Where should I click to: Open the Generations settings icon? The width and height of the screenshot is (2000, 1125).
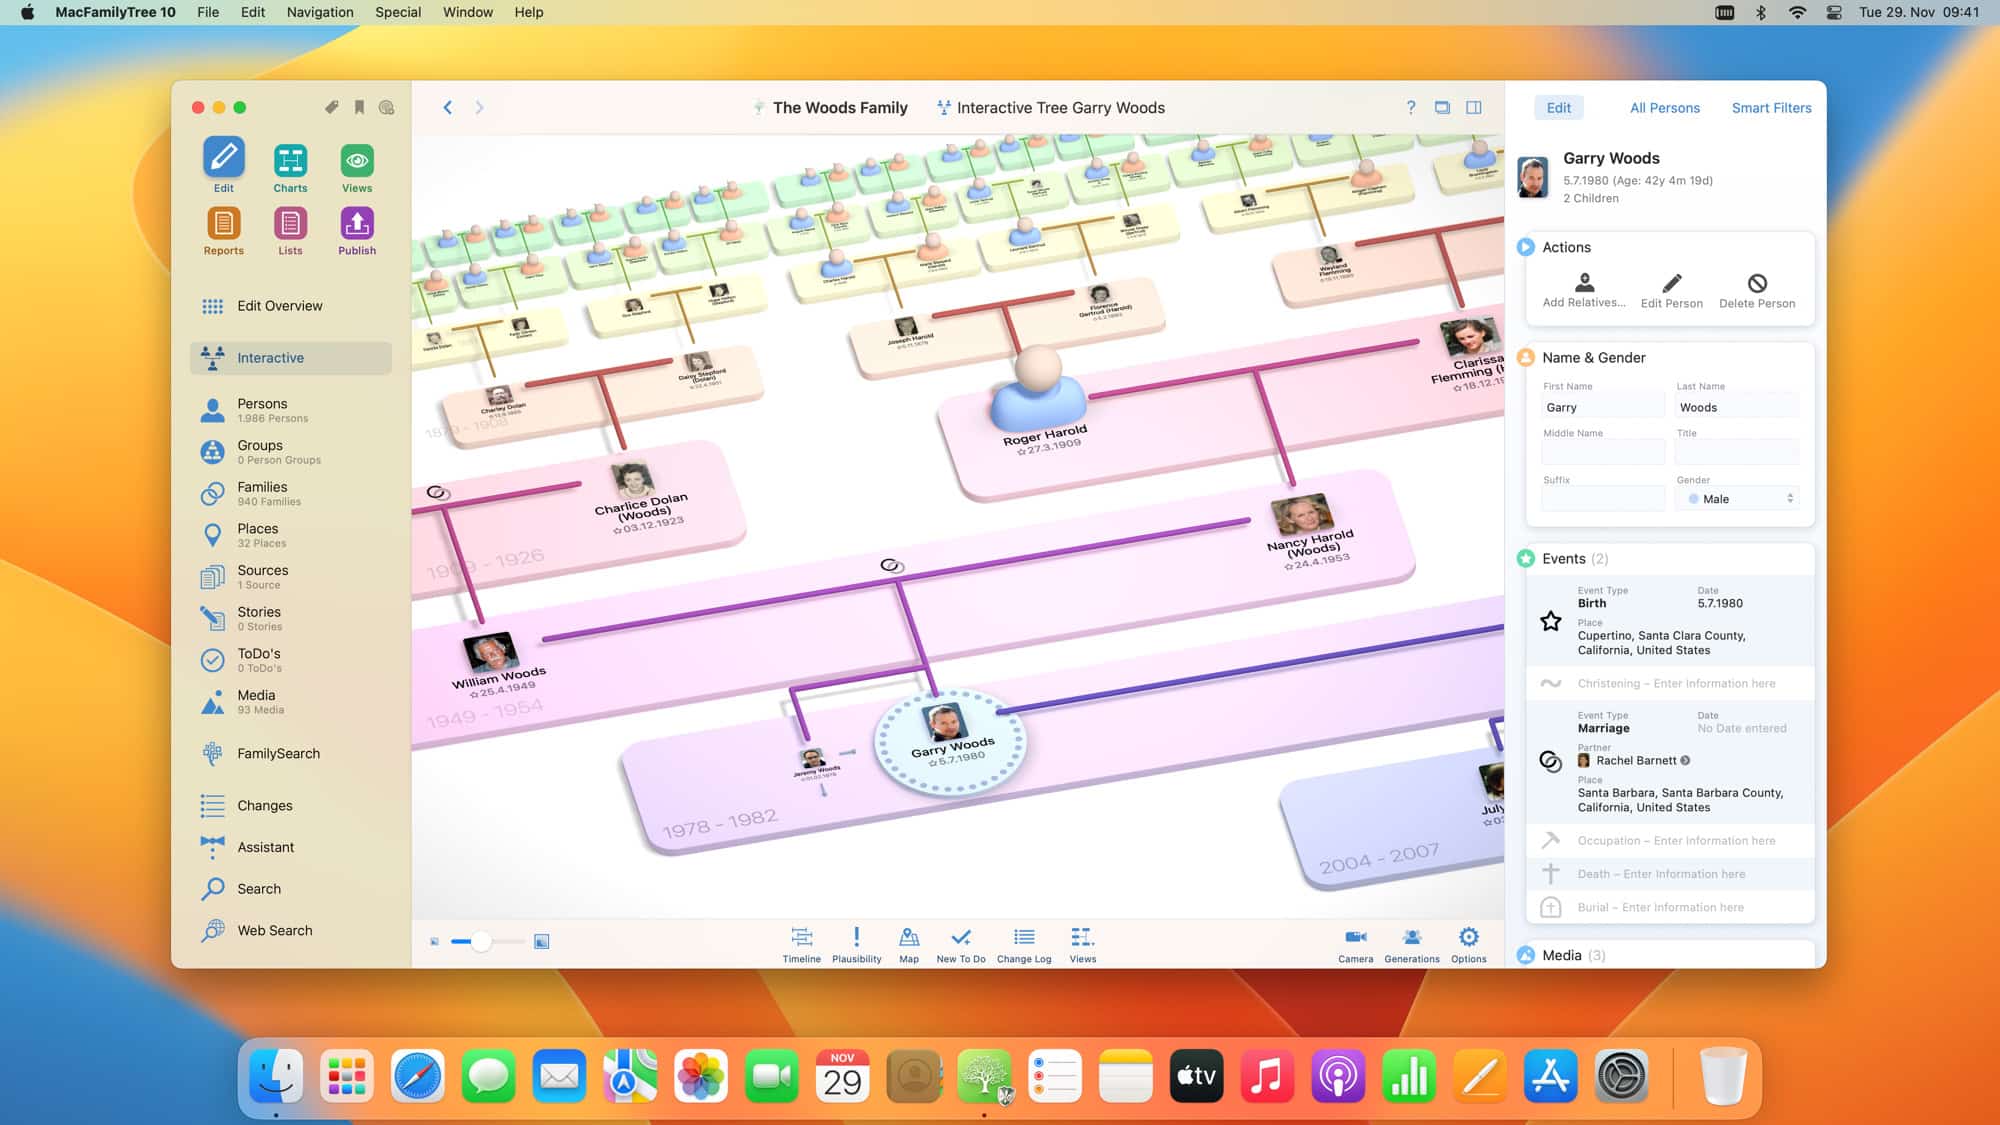tap(1411, 938)
